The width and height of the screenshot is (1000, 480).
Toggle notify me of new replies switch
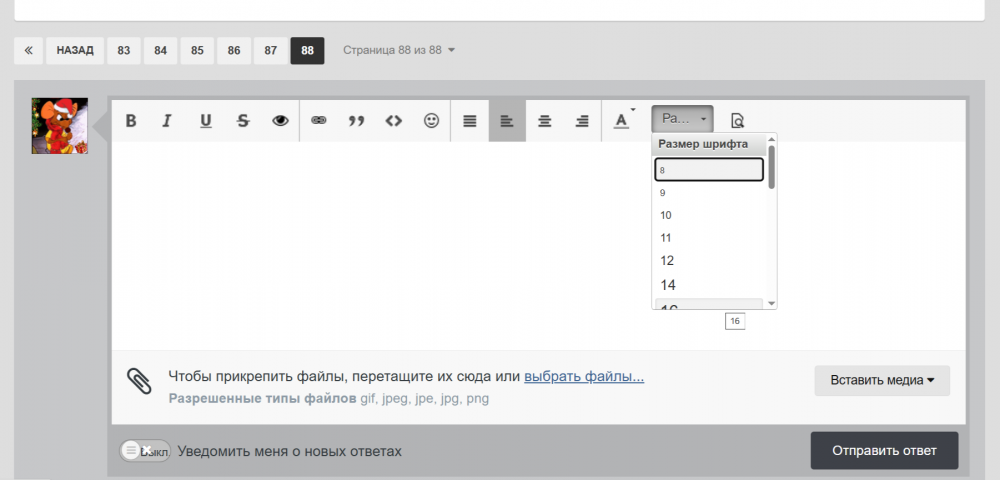[x=145, y=451]
